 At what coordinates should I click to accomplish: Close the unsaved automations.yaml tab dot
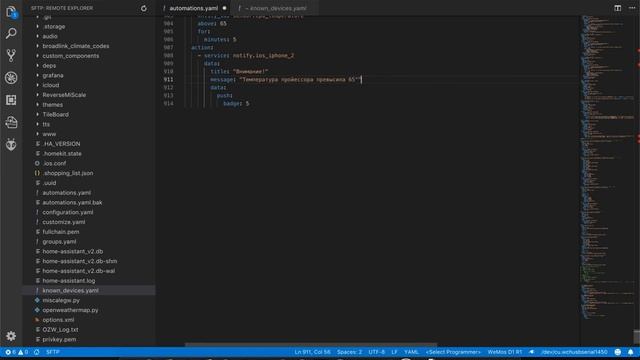224,8
